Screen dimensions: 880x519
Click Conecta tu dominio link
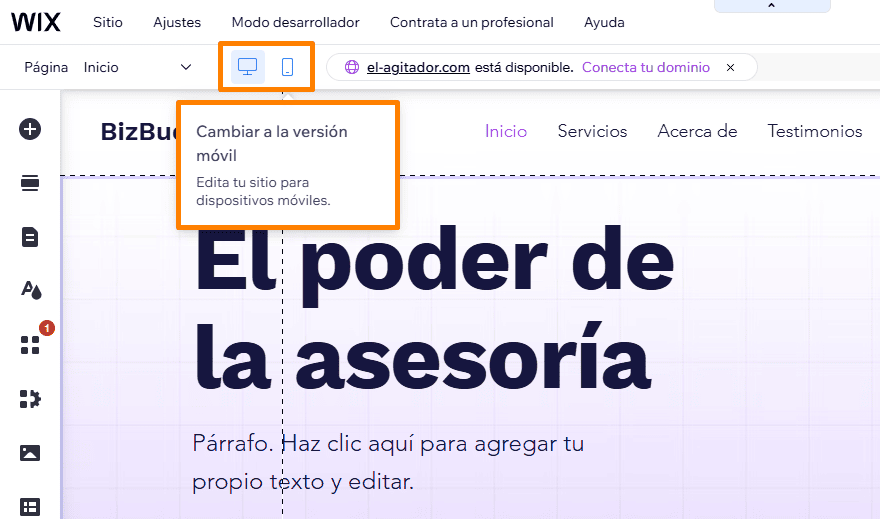click(645, 67)
